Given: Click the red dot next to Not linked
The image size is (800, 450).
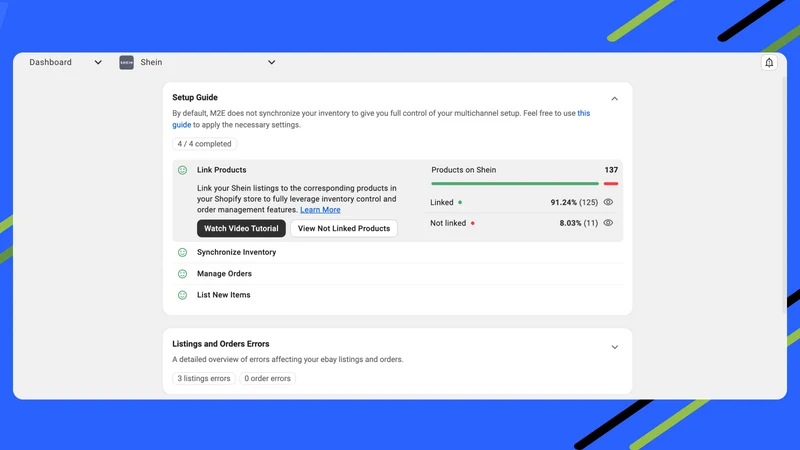Looking at the screenshot, I should tap(472, 223).
